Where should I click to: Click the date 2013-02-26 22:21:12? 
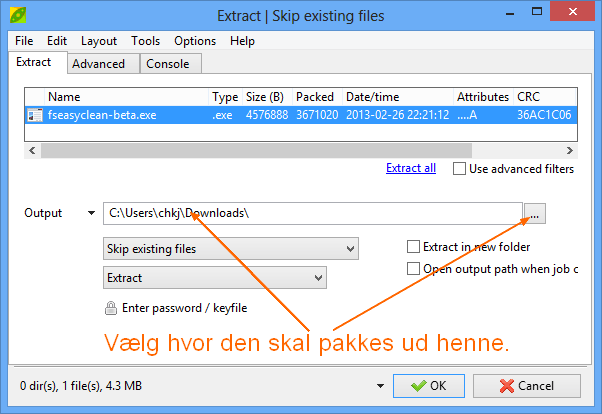(x=397, y=115)
